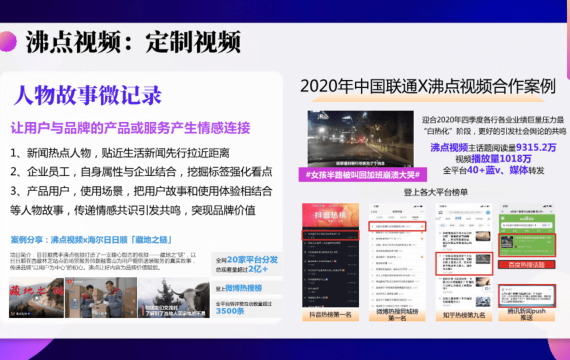Click the 登上微博热搜榜 stat box

[x=247, y=288]
